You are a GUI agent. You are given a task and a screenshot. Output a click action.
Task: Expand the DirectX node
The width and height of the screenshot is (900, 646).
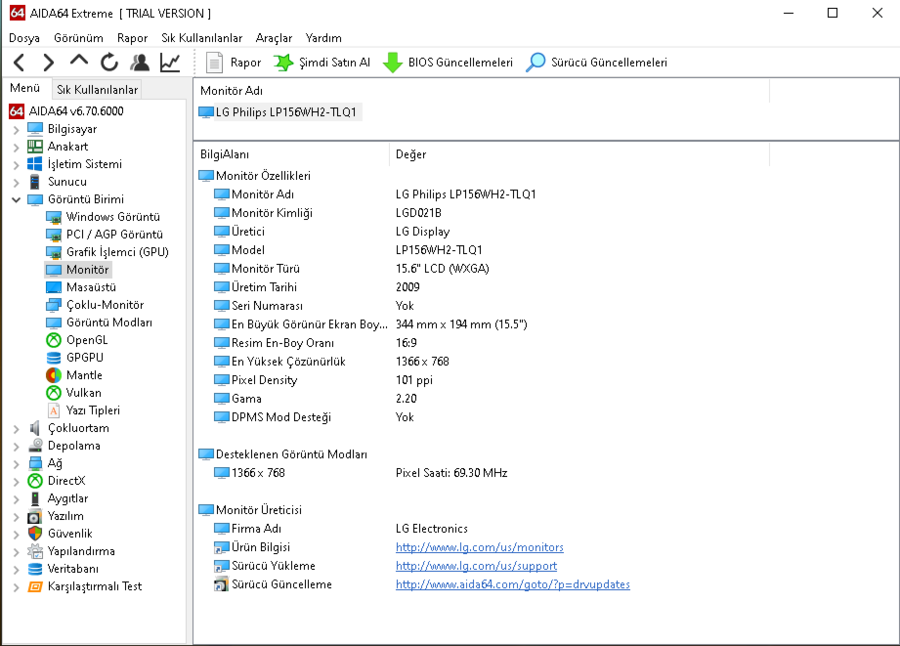(16, 481)
